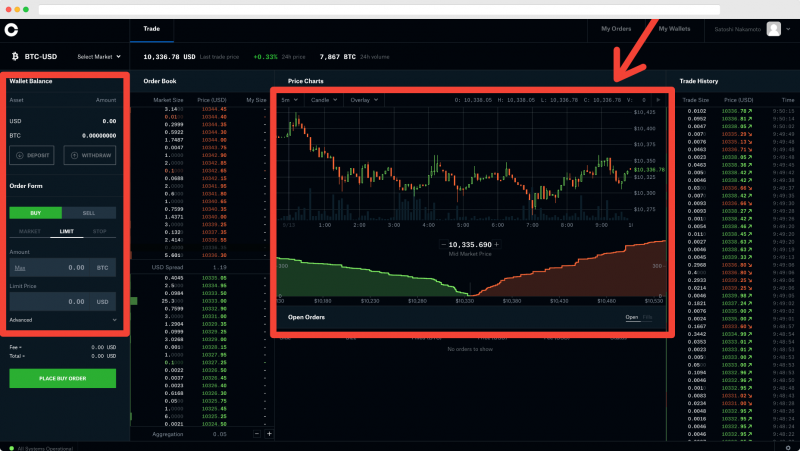The height and width of the screenshot is (451, 800).
Task: Click the withdraw arrow icon
Action: 74,155
